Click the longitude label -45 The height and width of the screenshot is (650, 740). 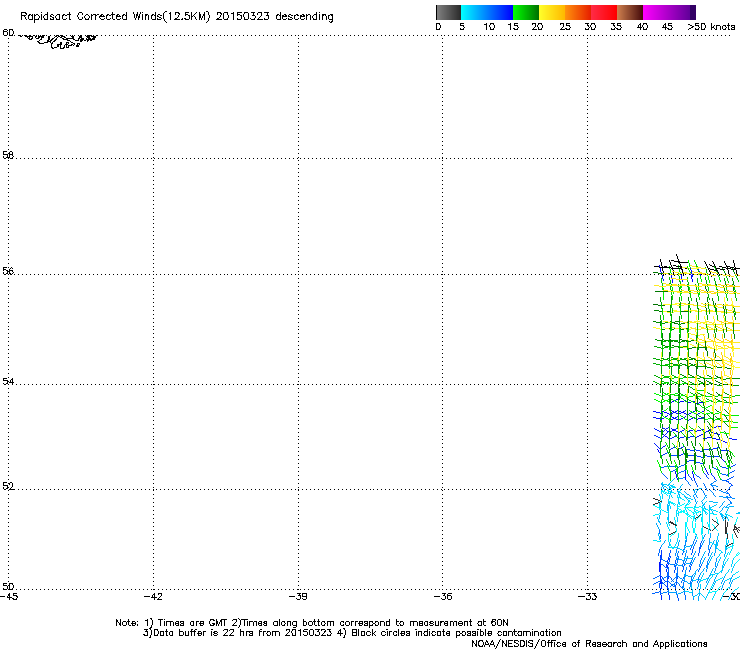[9, 597]
